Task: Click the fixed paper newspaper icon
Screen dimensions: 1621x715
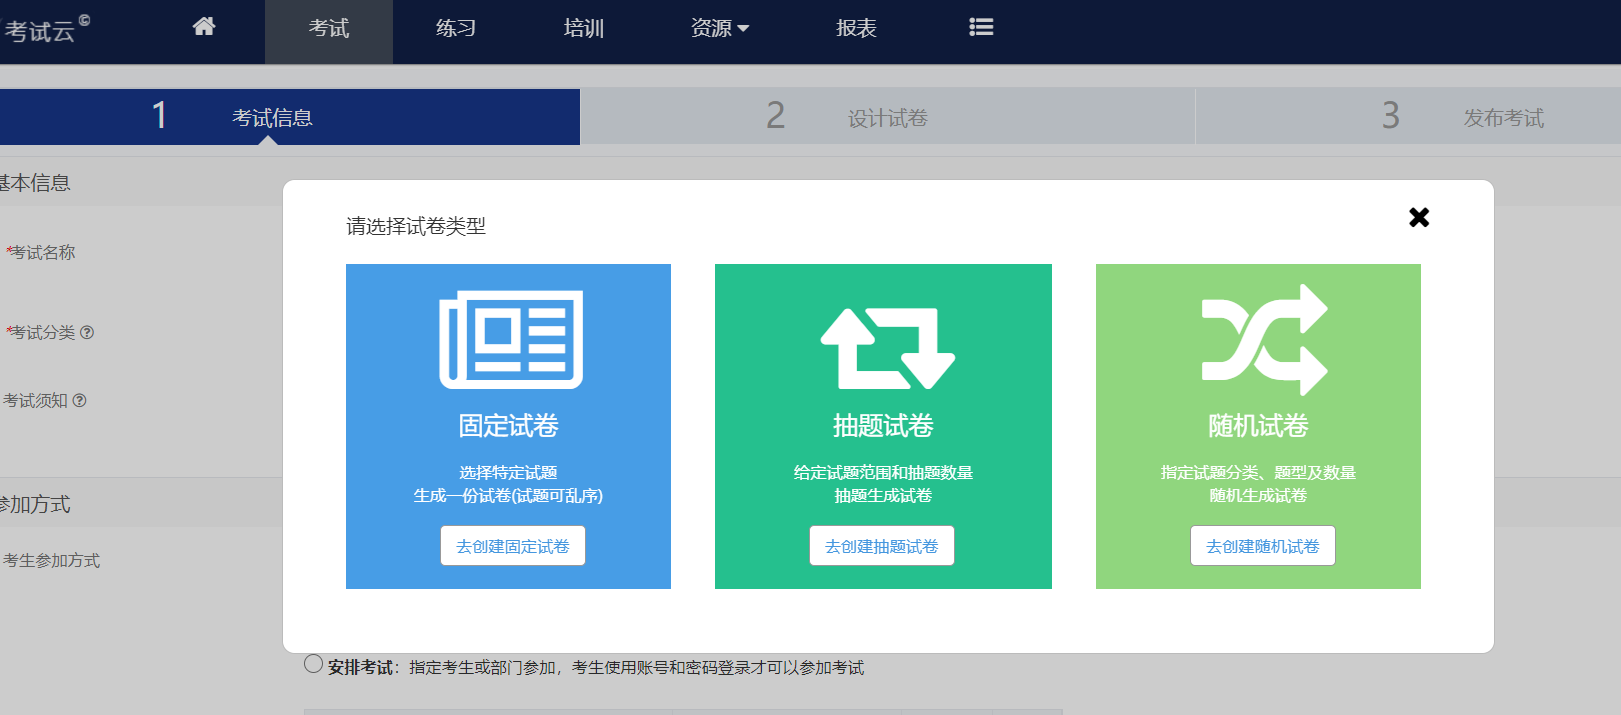Action: pos(510,339)
